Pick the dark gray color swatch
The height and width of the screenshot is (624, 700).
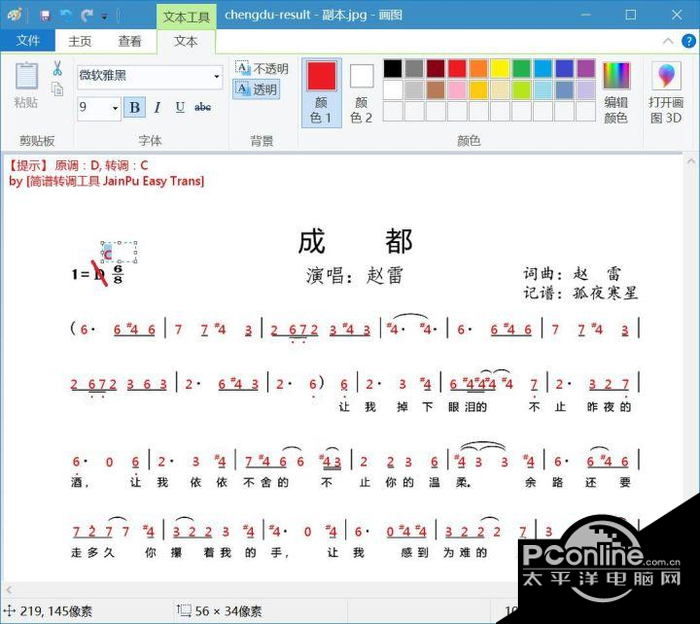click(x=414, y=69)
